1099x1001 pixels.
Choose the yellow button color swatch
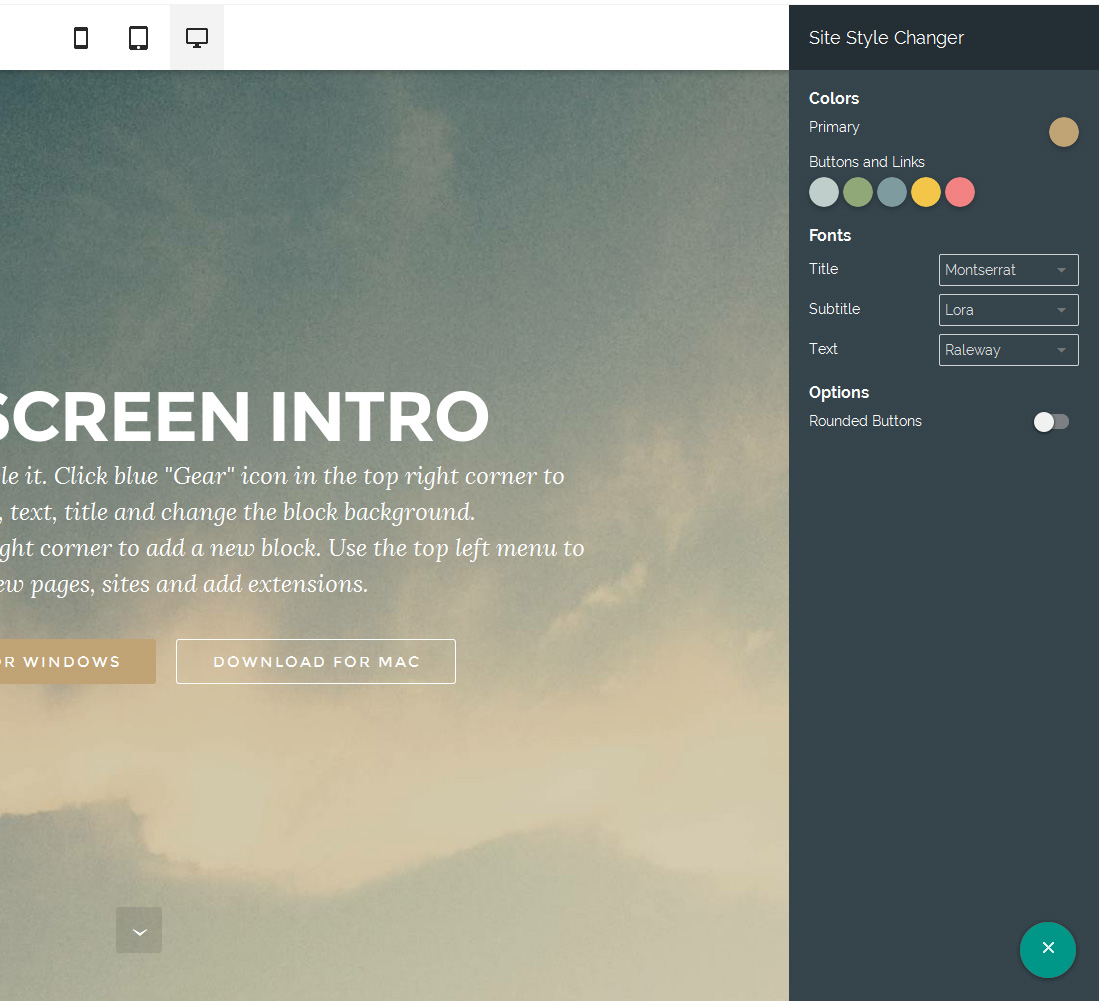[x=926, y=192]
